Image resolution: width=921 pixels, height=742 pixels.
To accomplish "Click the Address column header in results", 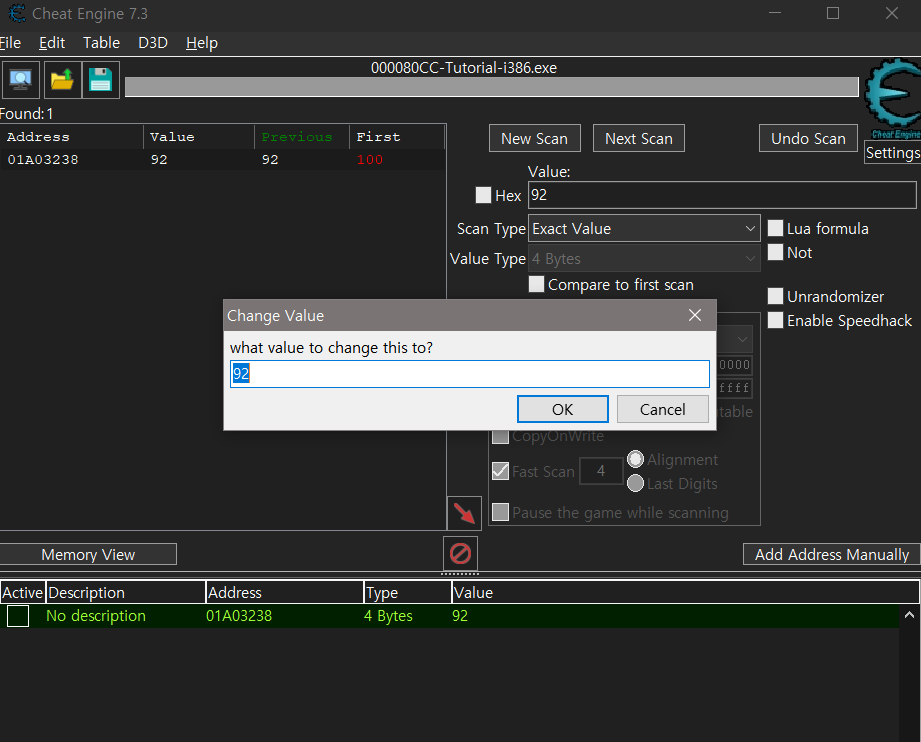I will click(72, 137).
